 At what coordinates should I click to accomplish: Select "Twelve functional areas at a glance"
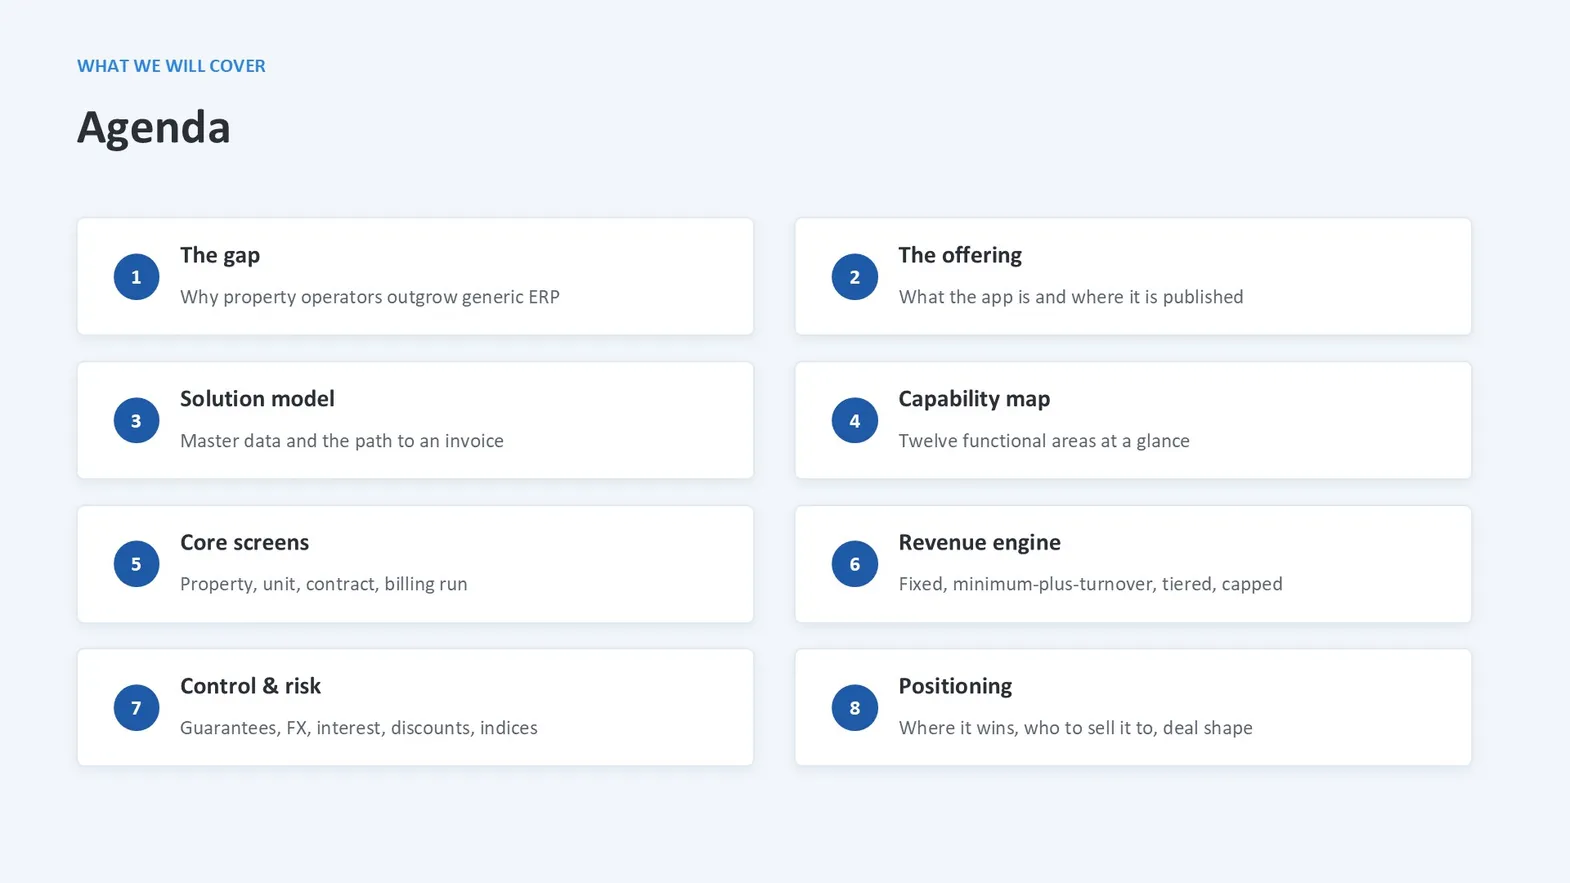coord(1044,441)
